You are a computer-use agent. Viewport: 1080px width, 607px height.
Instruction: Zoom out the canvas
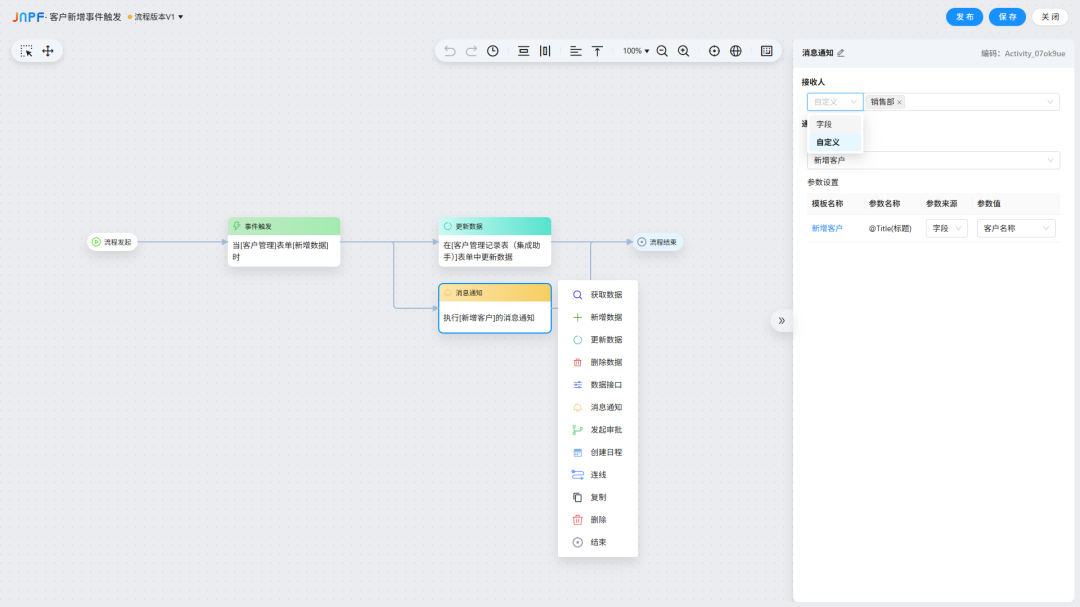[x=662, y=51]
